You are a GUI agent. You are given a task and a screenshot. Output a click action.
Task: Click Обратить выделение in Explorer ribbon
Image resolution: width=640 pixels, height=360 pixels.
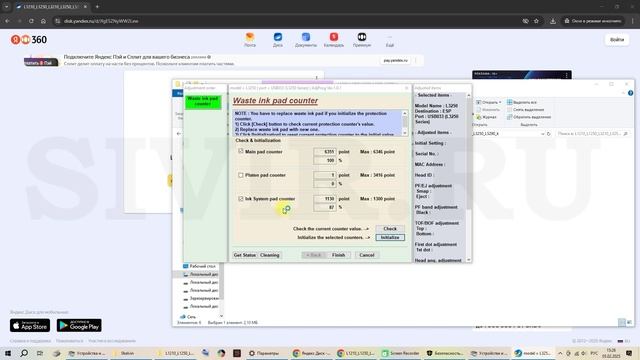529,117
